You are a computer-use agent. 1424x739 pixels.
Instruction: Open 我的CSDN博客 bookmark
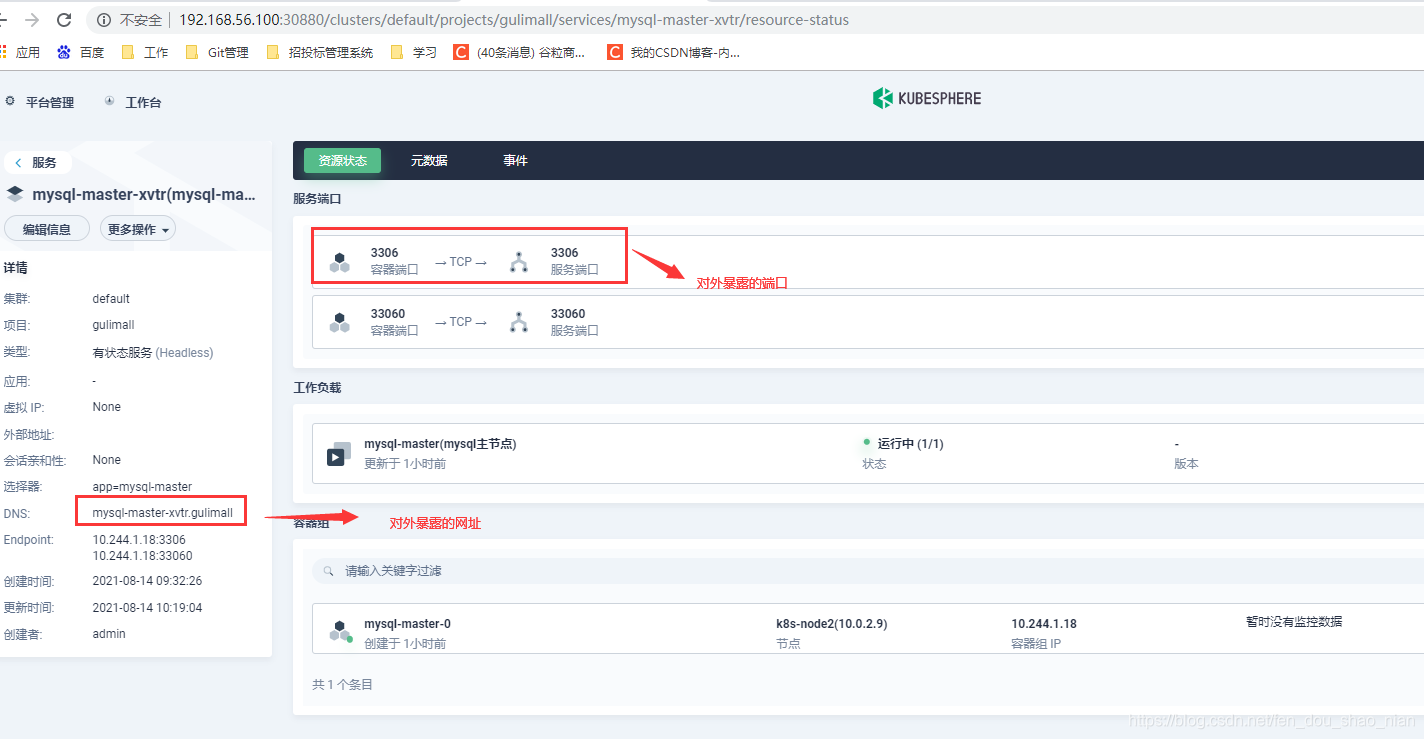[674, 52]
